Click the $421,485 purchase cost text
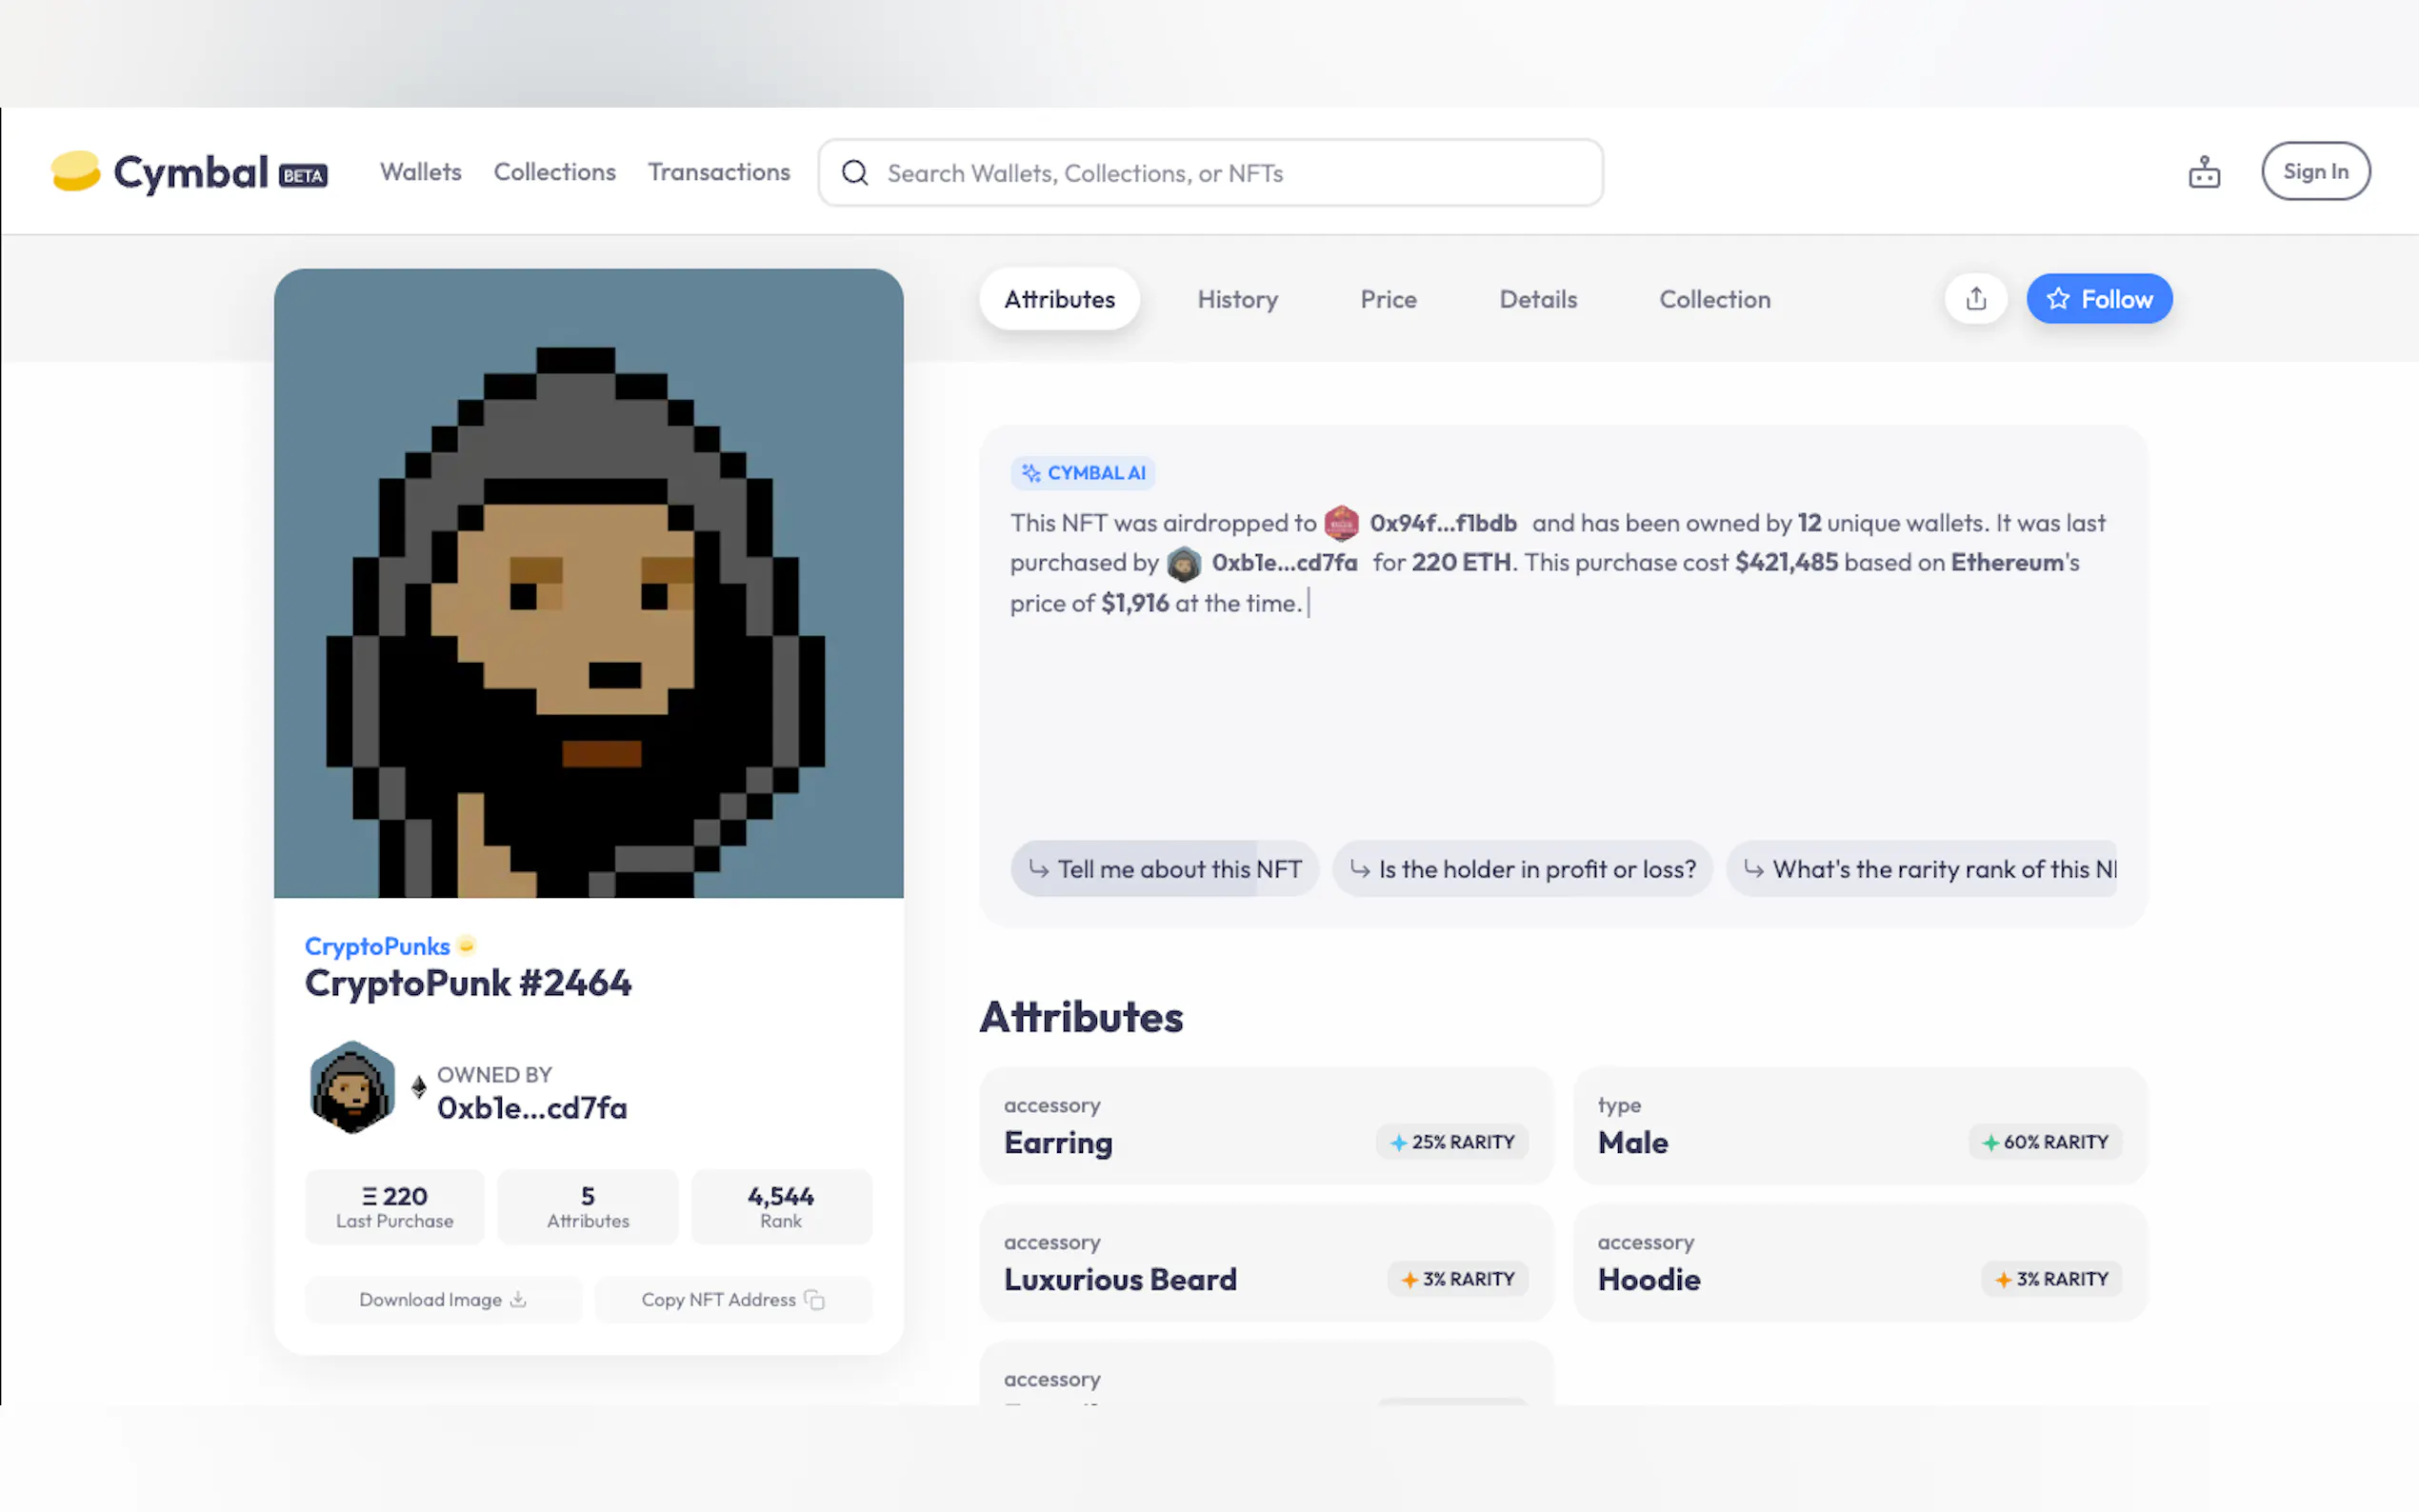 (x=1786, y=563)
